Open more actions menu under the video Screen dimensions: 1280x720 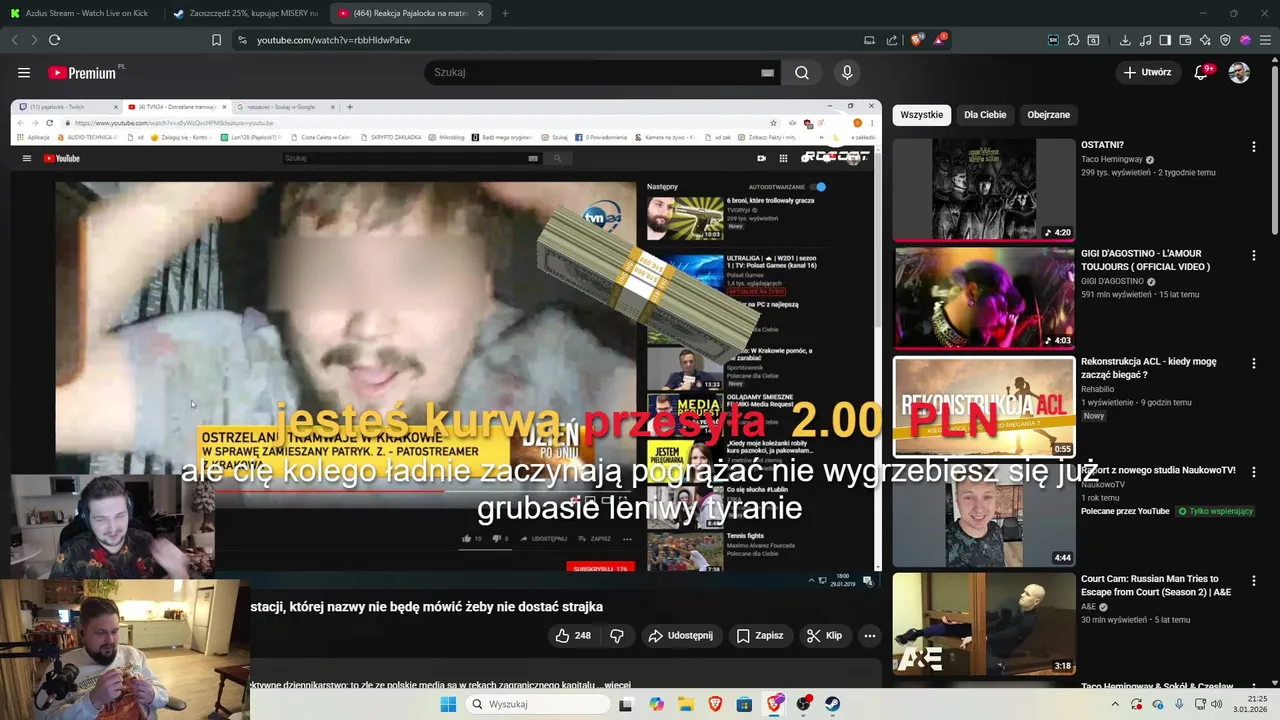869,635
